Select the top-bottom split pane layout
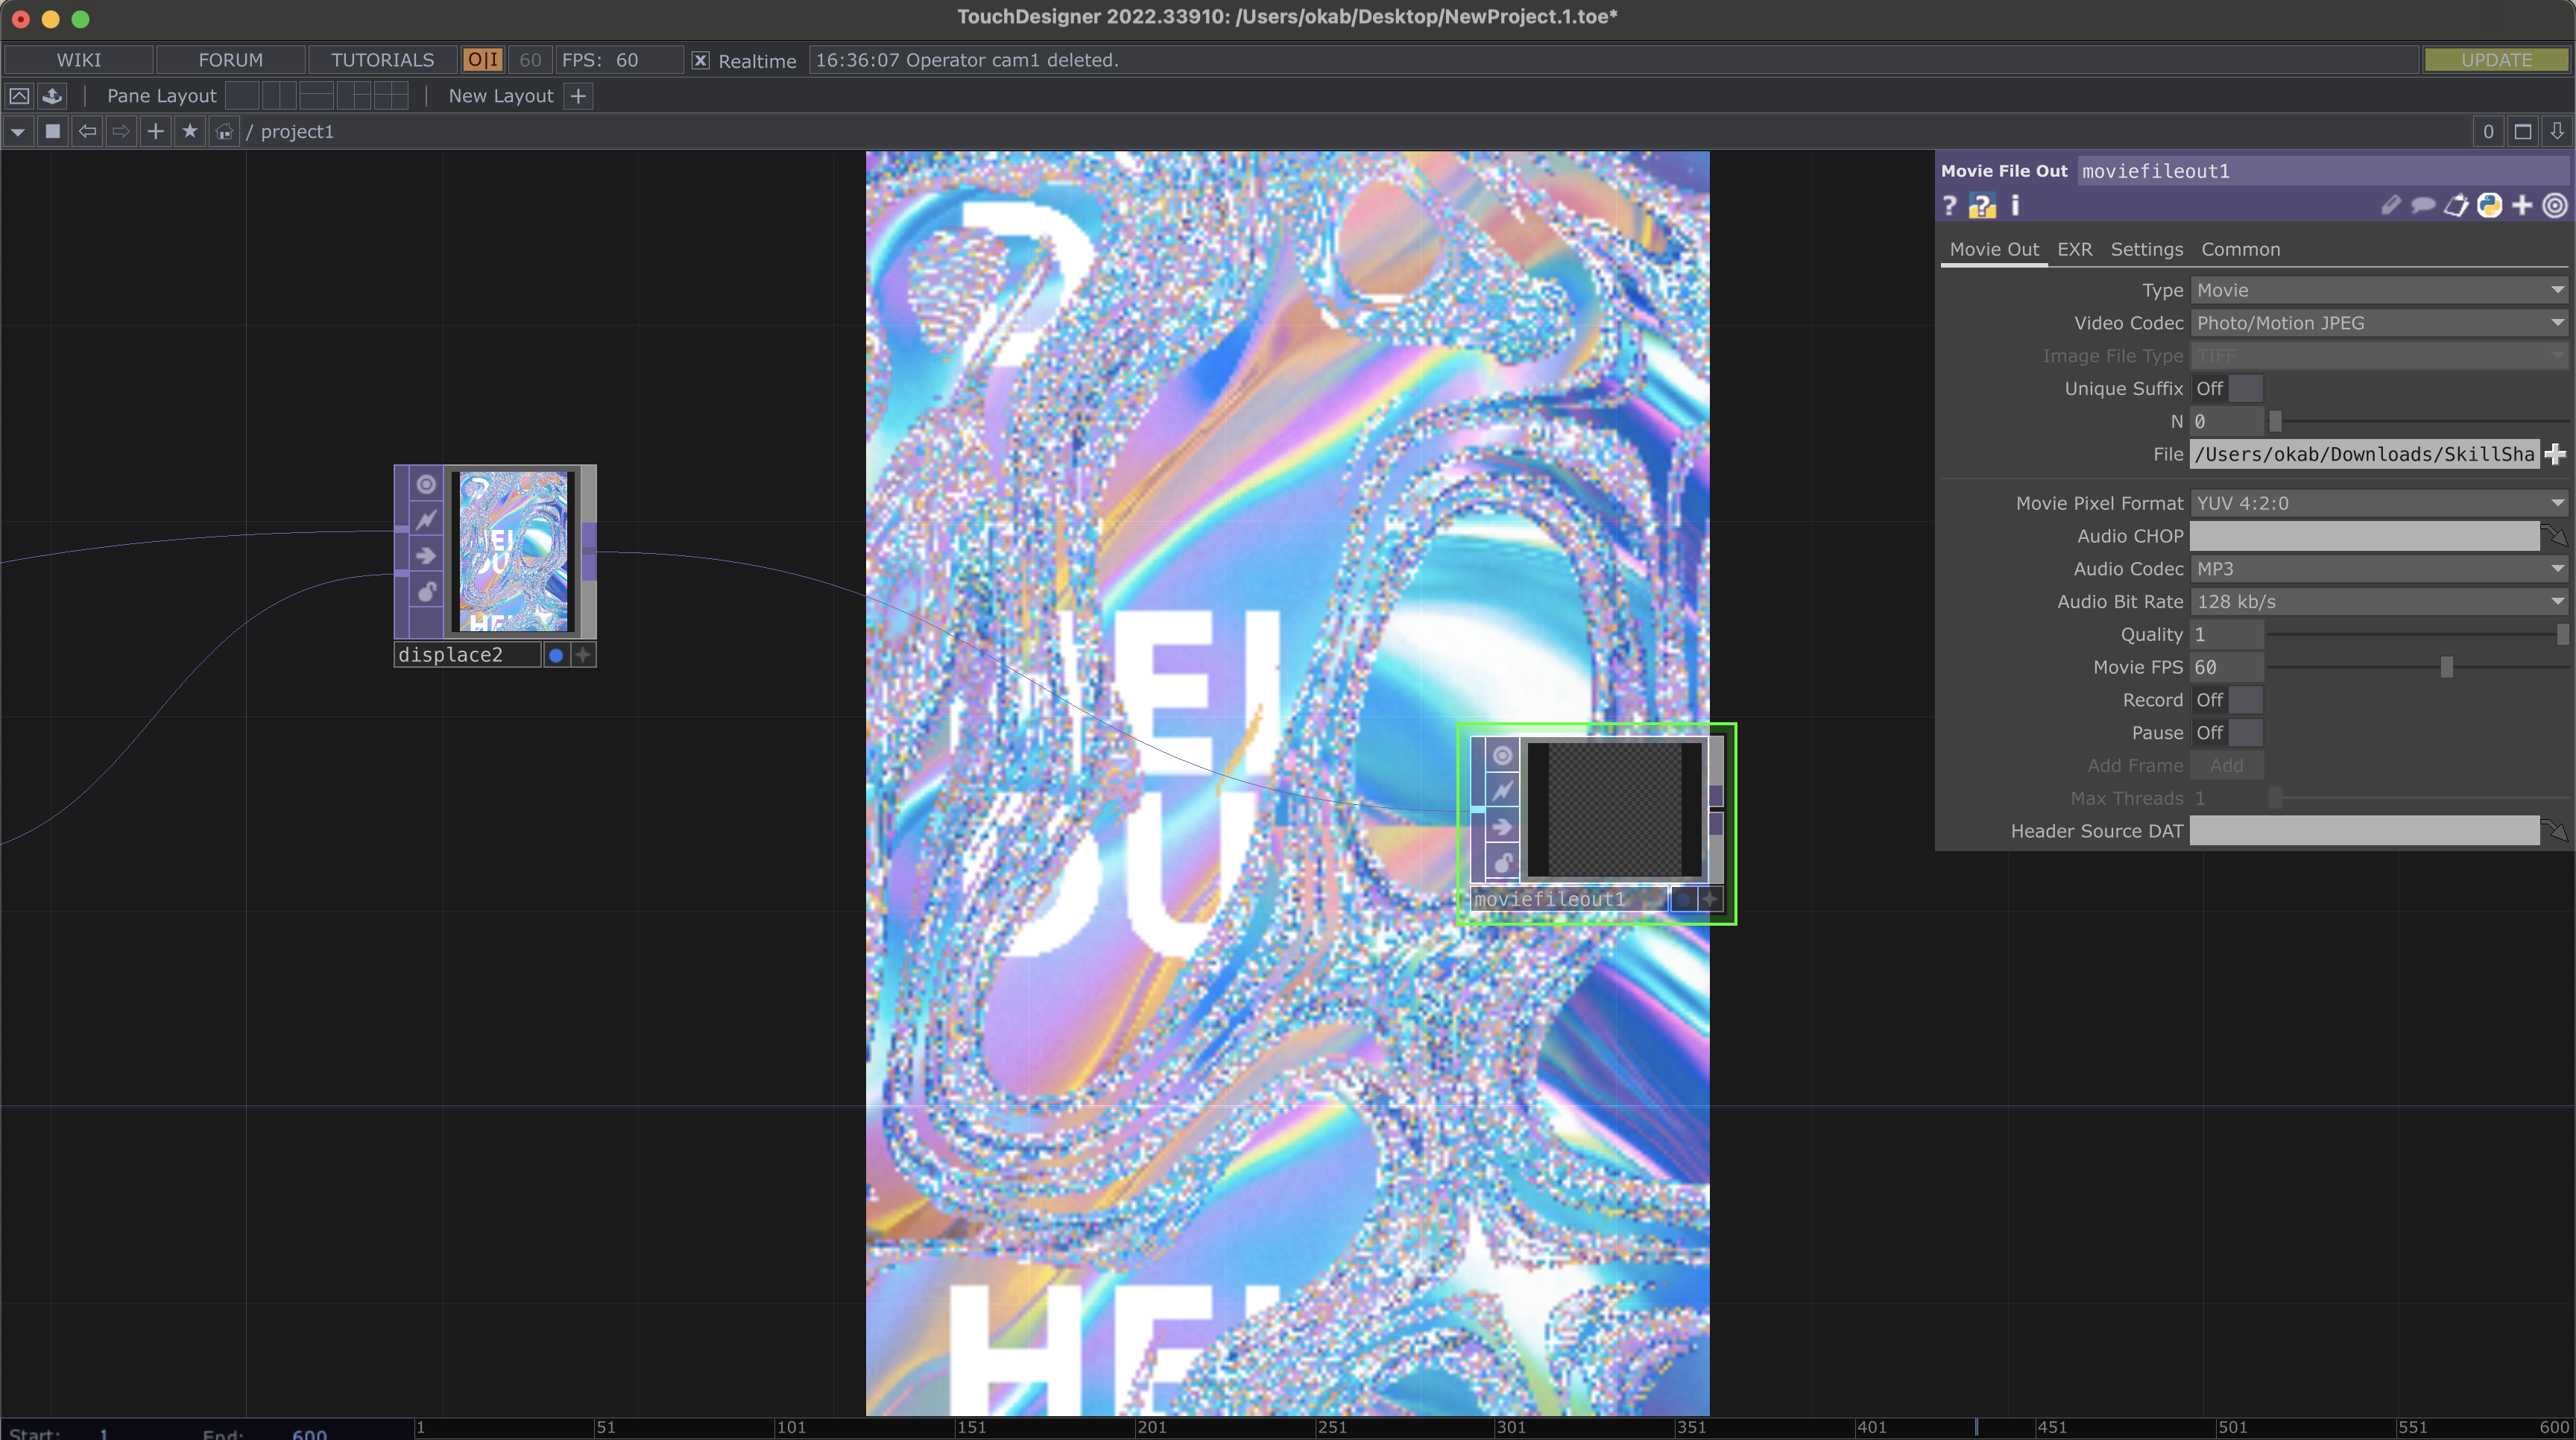2576x1440 pixels. click(316, 96)
